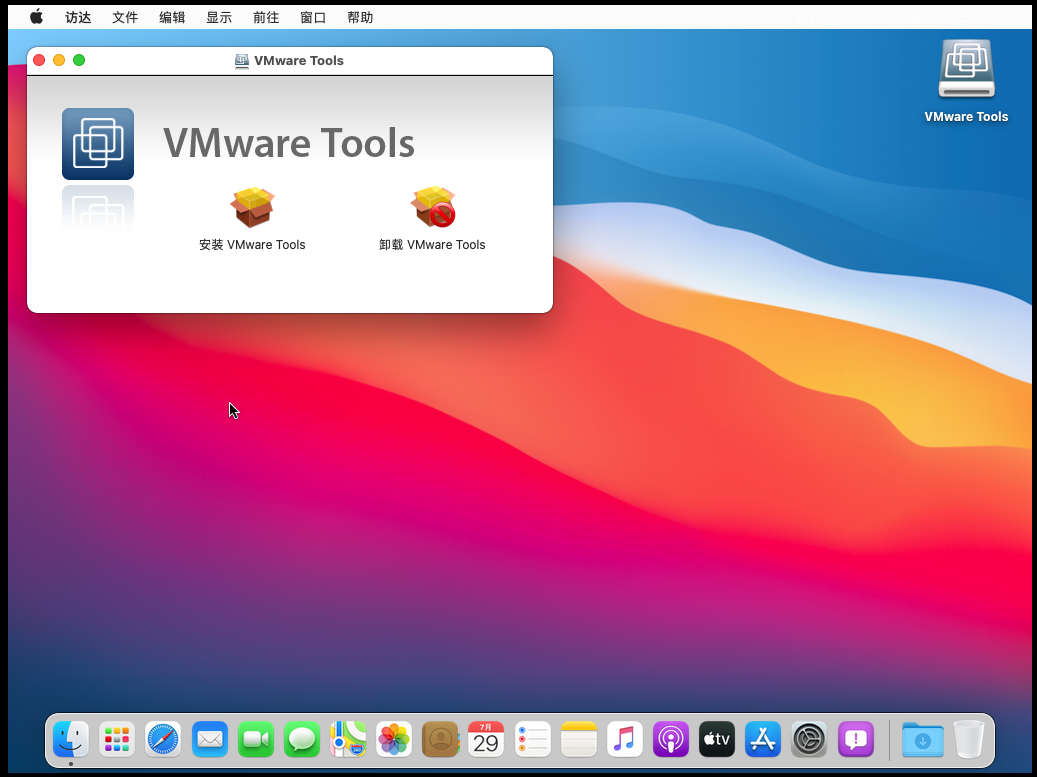Open the 前往 menu
1037x777 pixels.
coord(266,18)
